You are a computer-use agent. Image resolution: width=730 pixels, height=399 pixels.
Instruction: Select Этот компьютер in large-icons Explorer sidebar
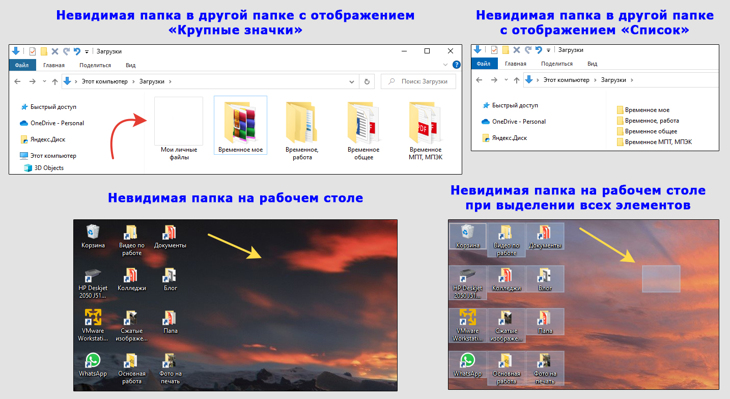(47, 156)
